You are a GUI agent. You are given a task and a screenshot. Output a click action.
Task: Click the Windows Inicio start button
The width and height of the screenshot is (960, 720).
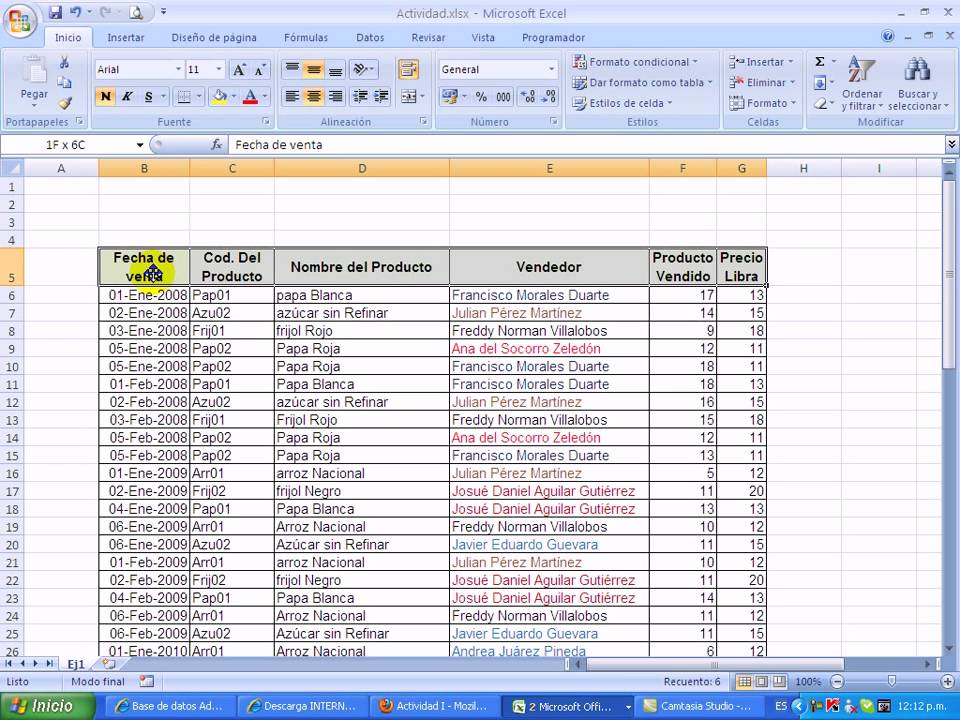point(48,706)
